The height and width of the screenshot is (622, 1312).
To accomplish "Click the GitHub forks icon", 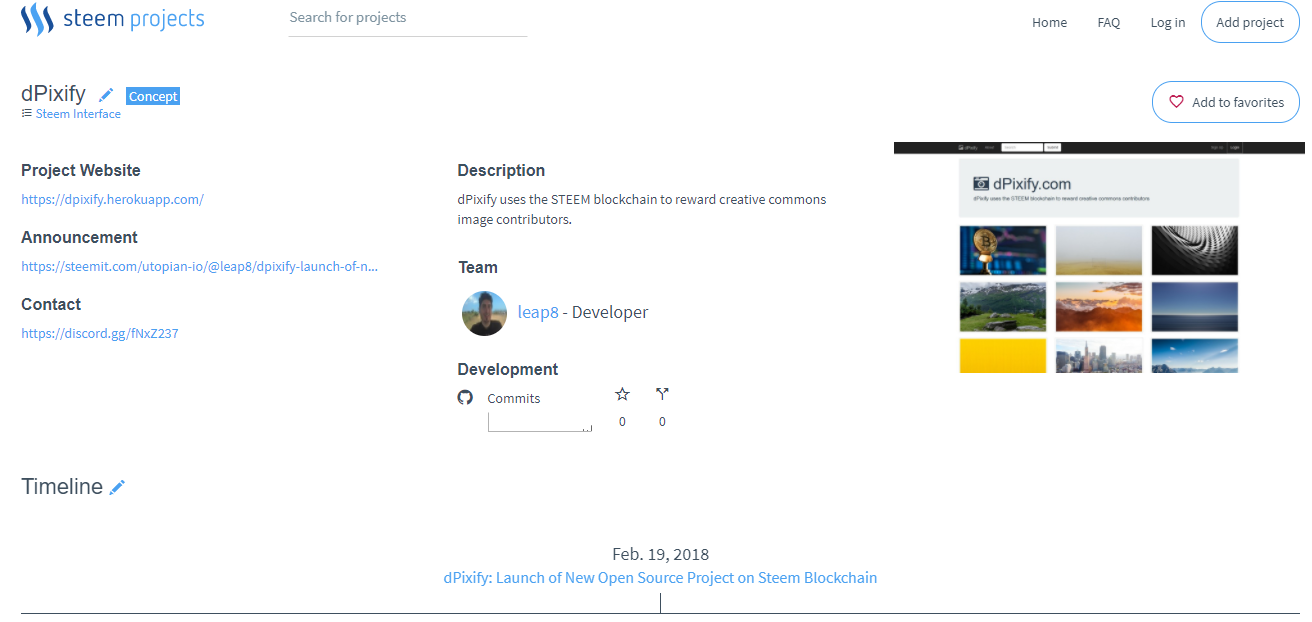I will pos(662,395).
